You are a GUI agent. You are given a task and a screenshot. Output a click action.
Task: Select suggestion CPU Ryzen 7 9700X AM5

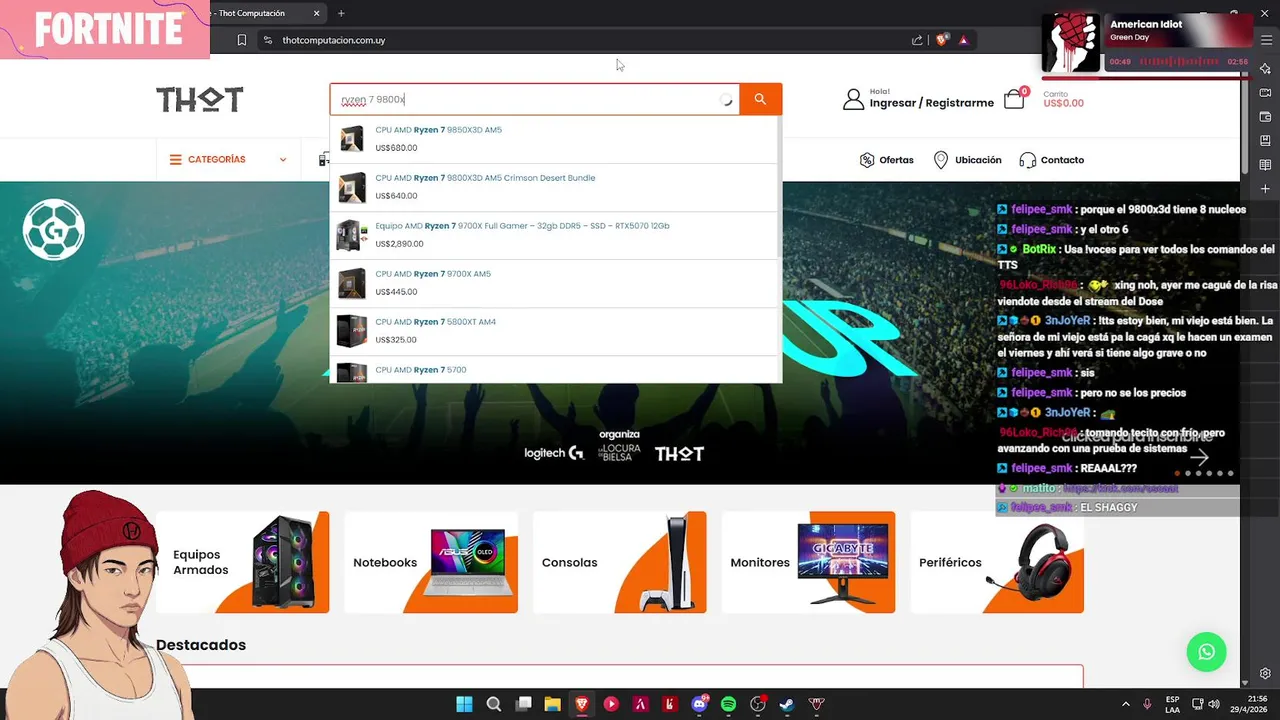(x=555, y=283)
